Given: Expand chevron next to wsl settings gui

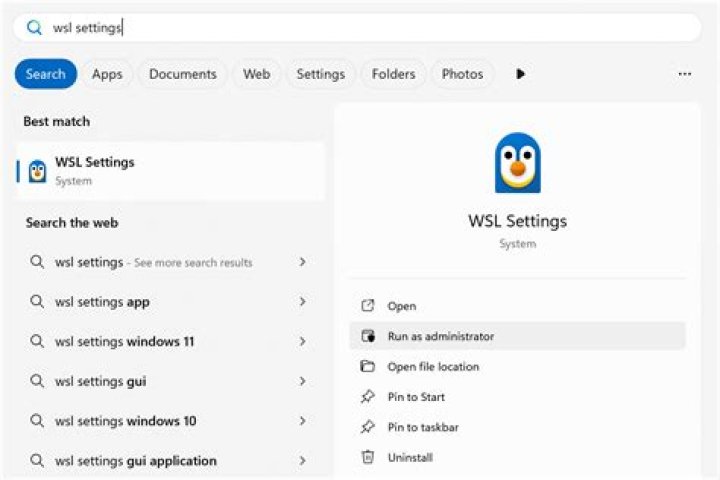Looking at the screenshot, I should 303,381.
